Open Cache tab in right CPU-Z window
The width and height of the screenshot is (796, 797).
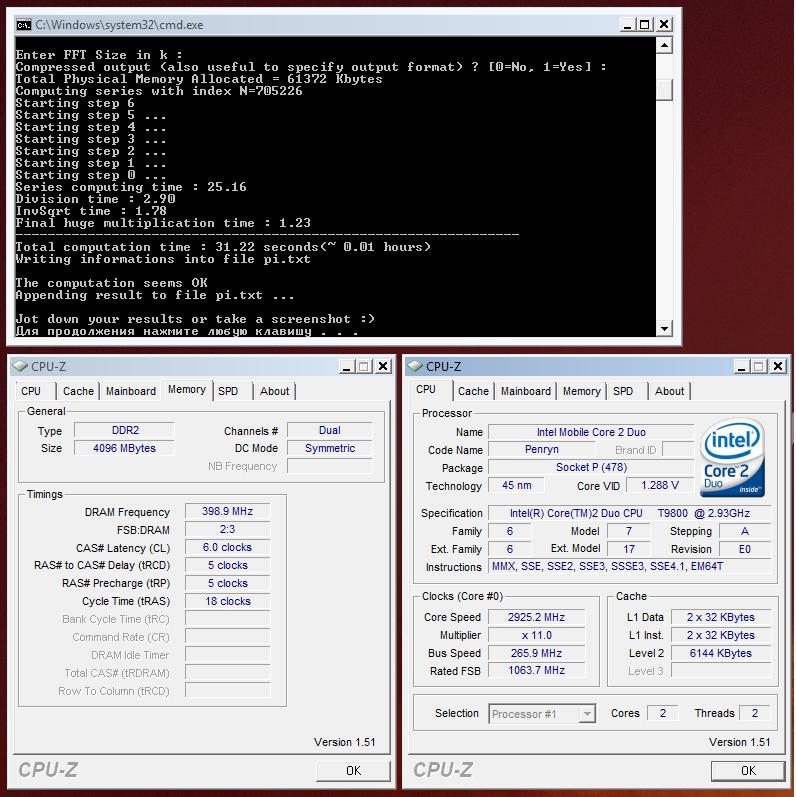473,391
